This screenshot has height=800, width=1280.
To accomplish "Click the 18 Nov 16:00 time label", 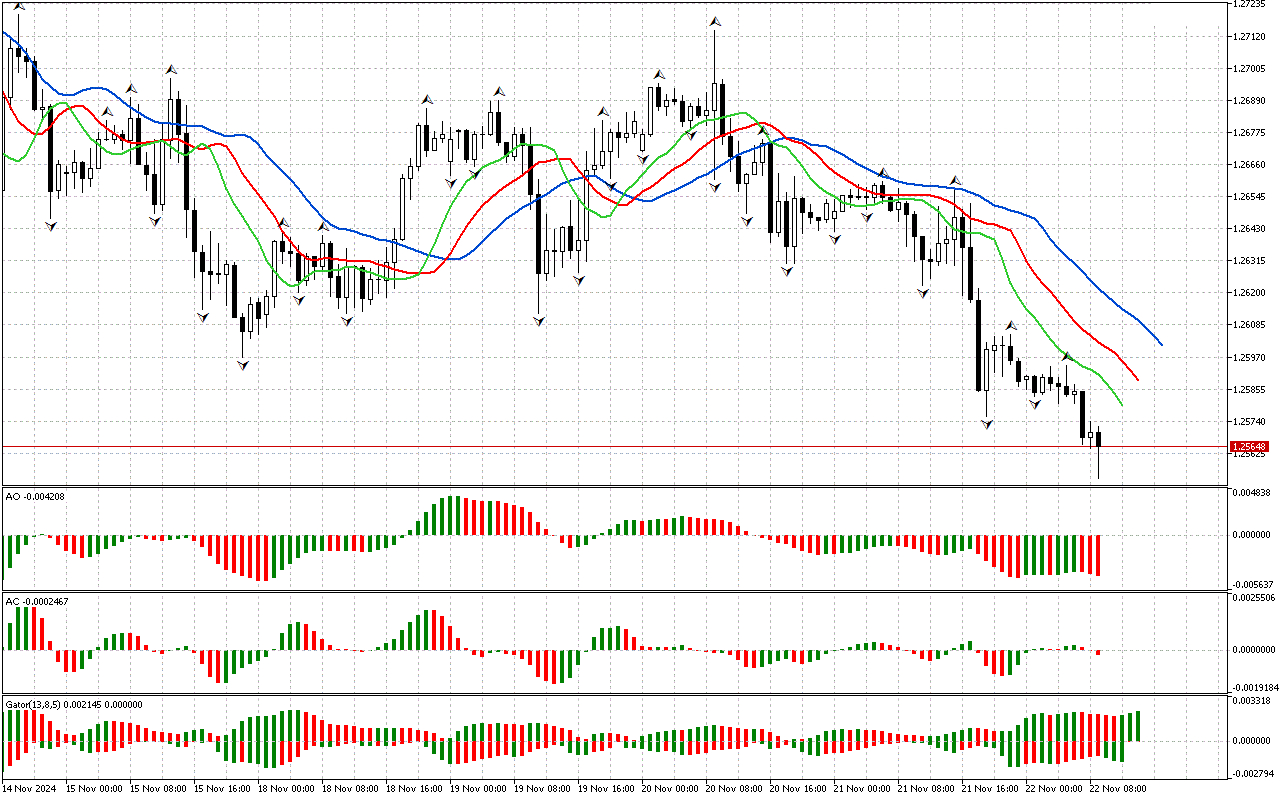I will point(414,789).
